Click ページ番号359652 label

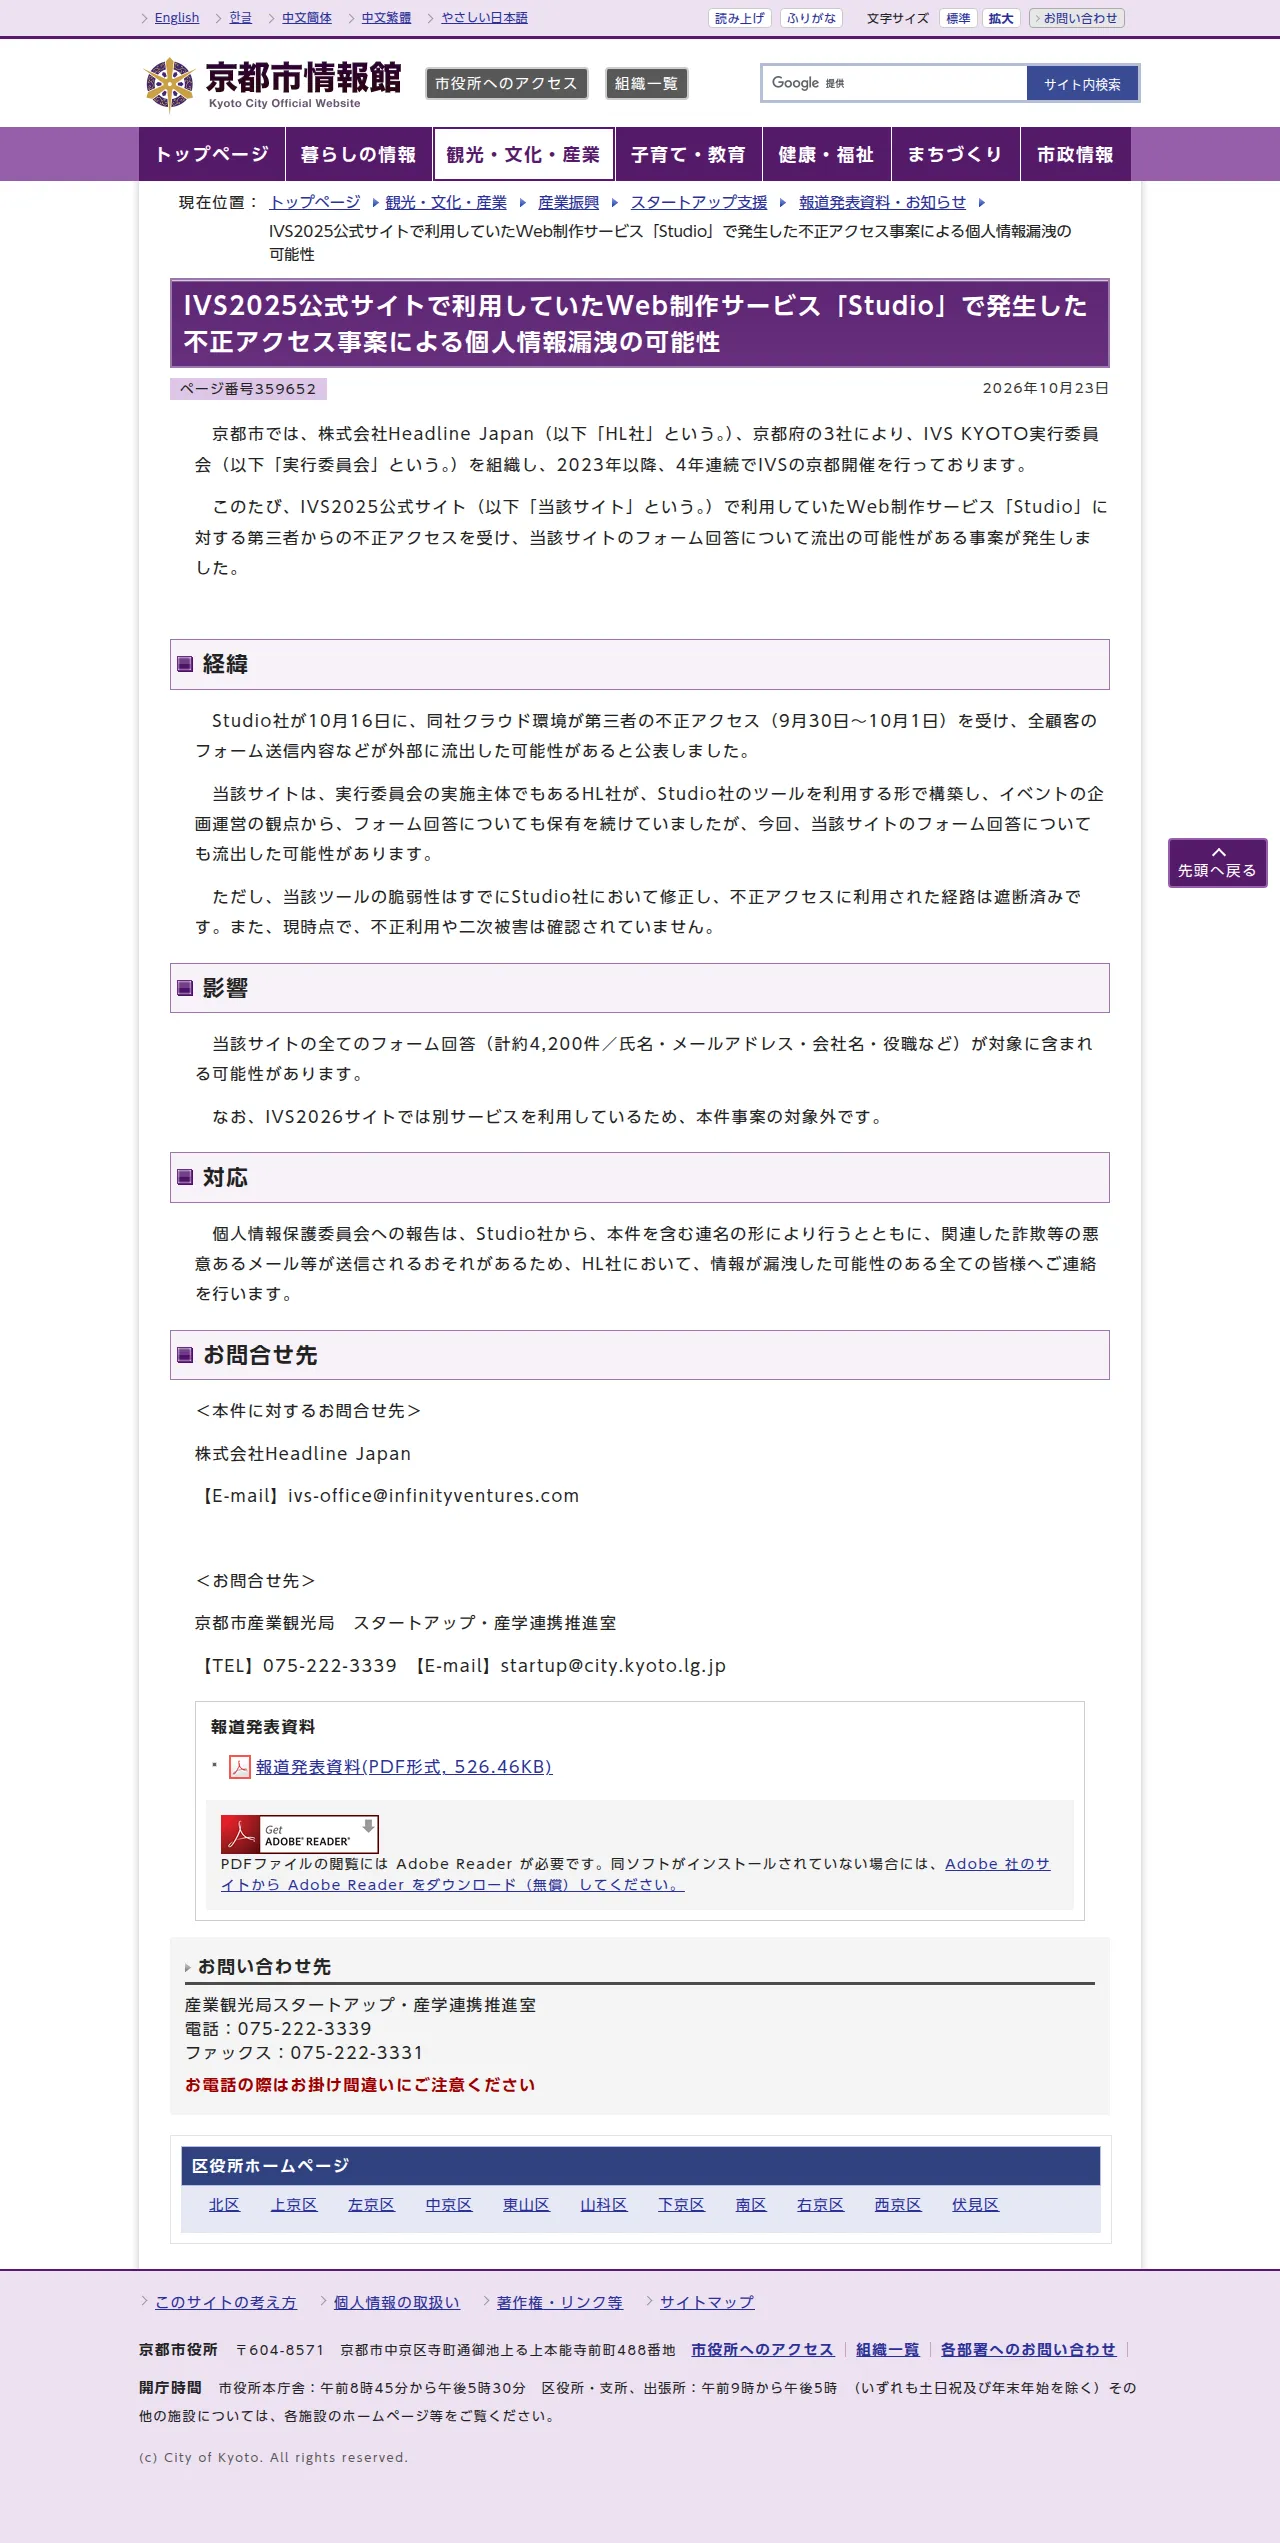(248, 389)
